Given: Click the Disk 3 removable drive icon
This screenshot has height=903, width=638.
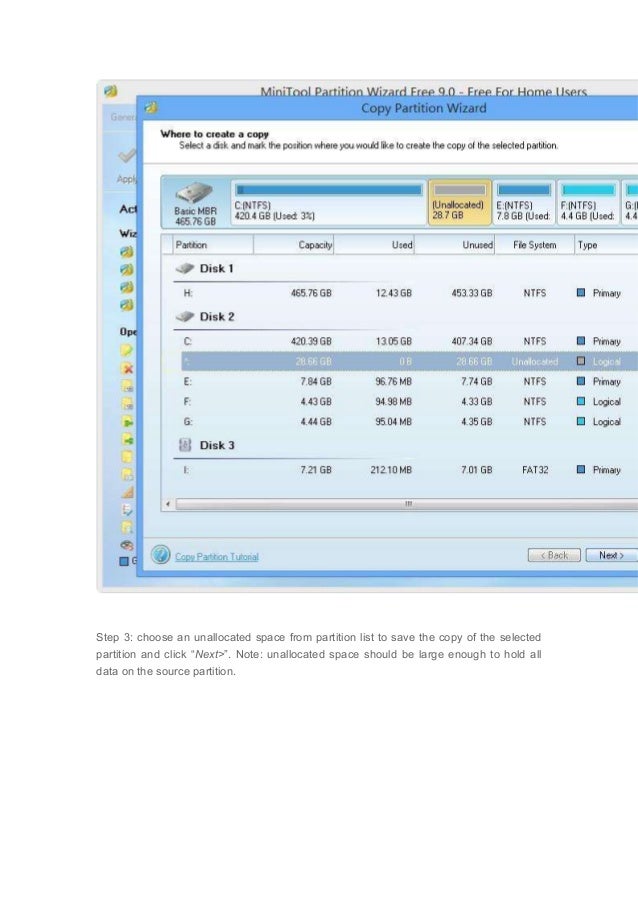Looking at the screenshot, I should [x=185, y=445].
